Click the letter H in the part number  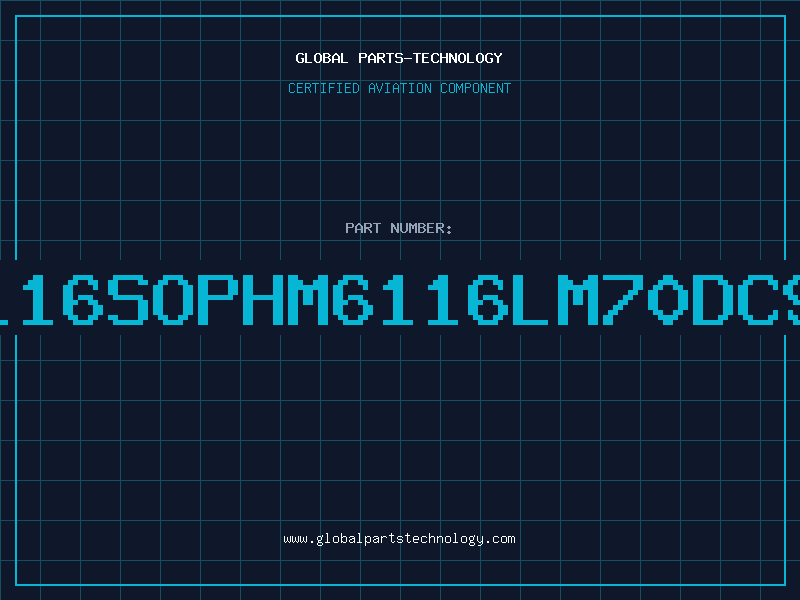(x=263, y=299)
